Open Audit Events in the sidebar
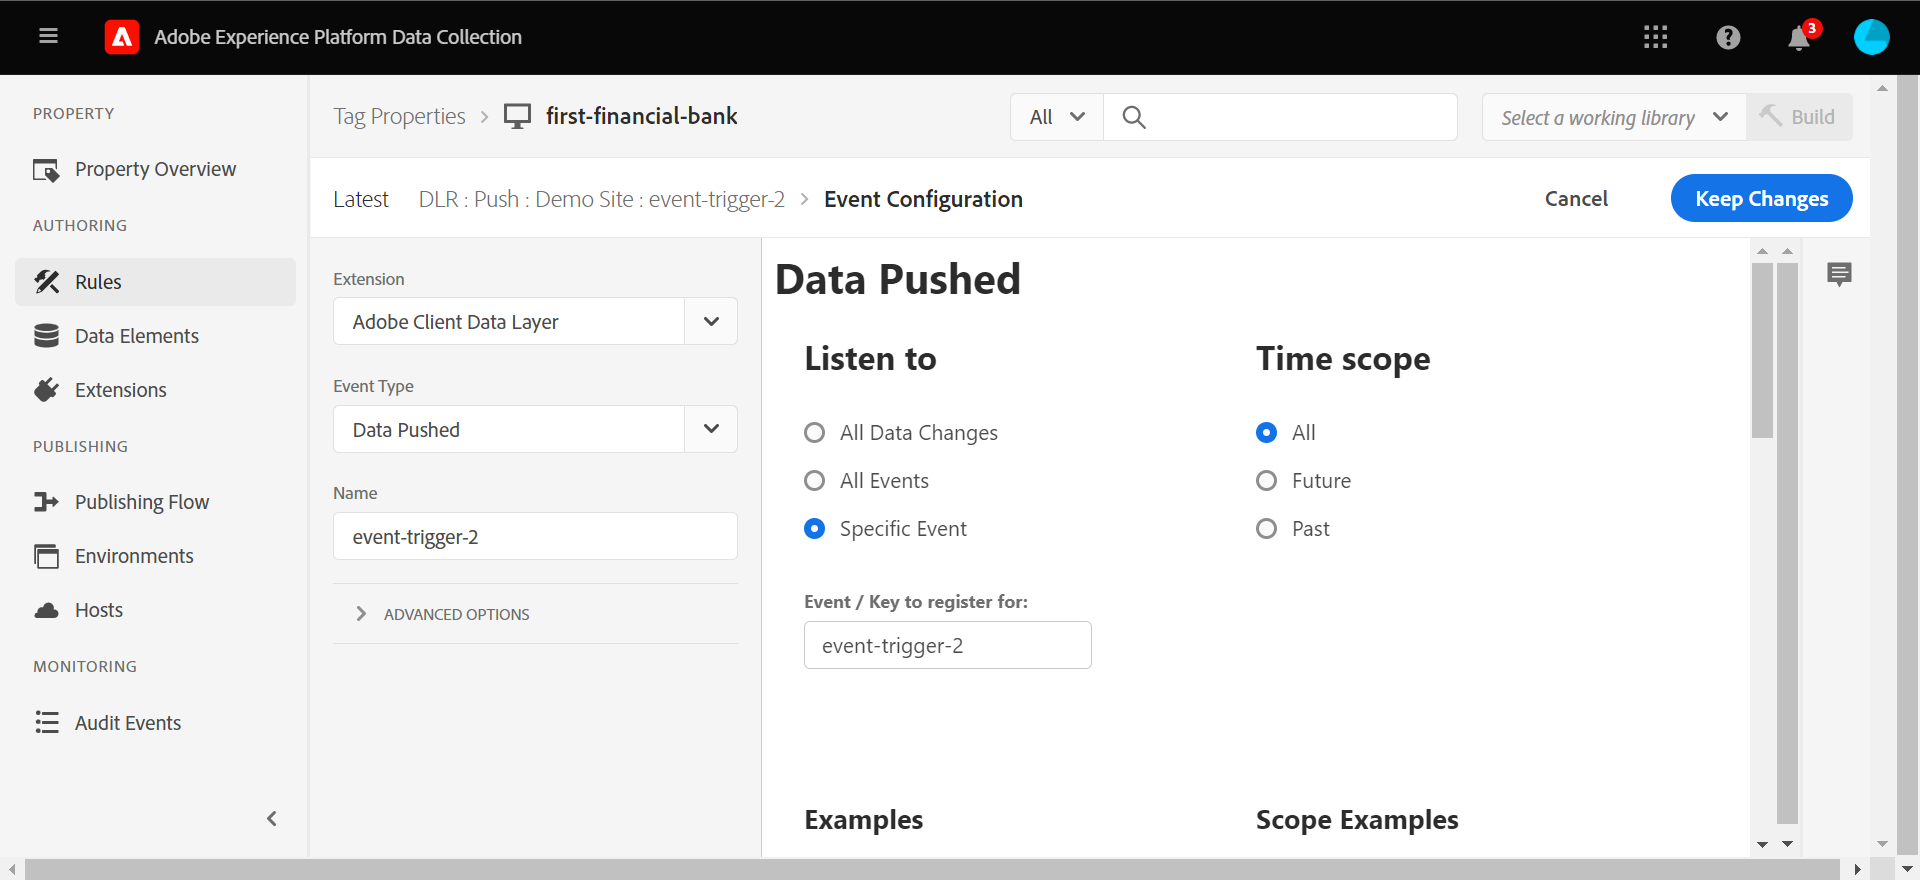The width and height of the screenshot is (1920, 880). point(155,722)
